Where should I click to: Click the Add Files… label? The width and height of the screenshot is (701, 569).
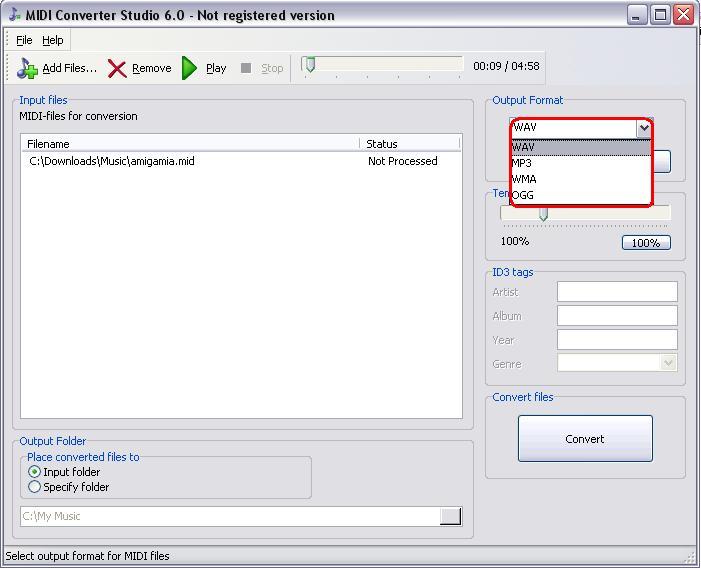click(x=70, y=68)
